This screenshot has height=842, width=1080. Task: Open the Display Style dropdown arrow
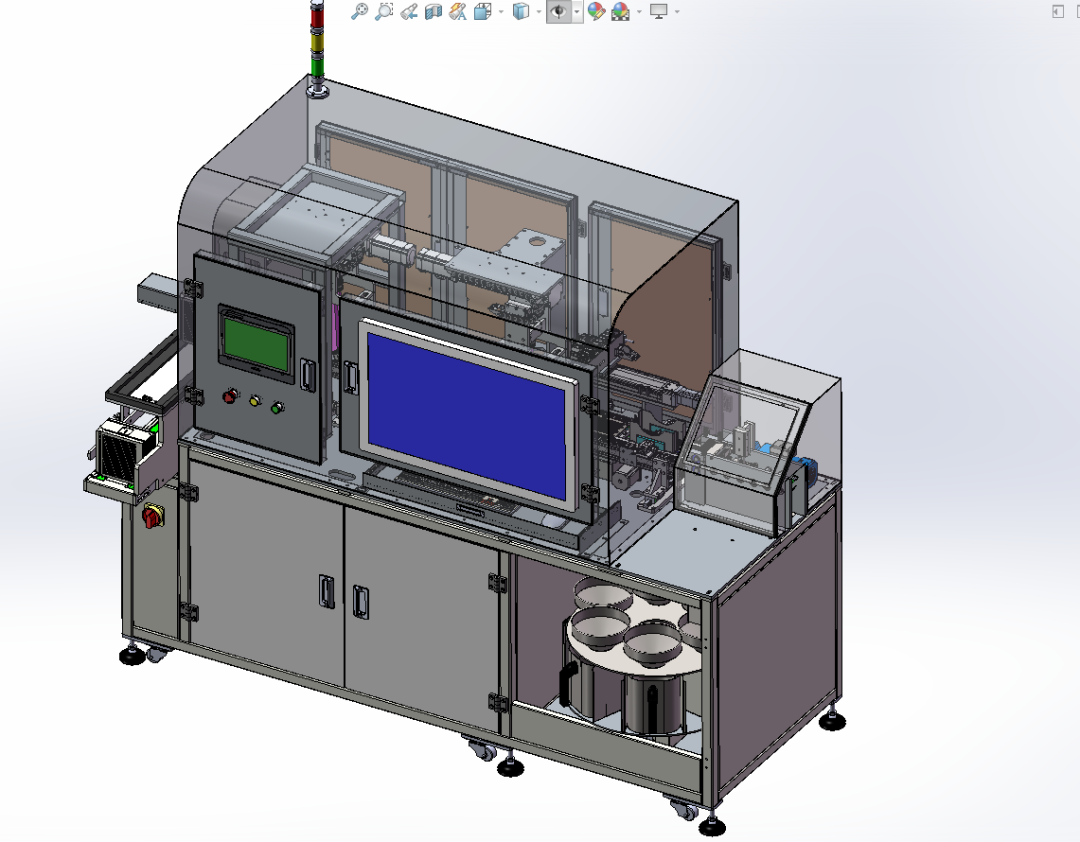(x=539, y=12)
